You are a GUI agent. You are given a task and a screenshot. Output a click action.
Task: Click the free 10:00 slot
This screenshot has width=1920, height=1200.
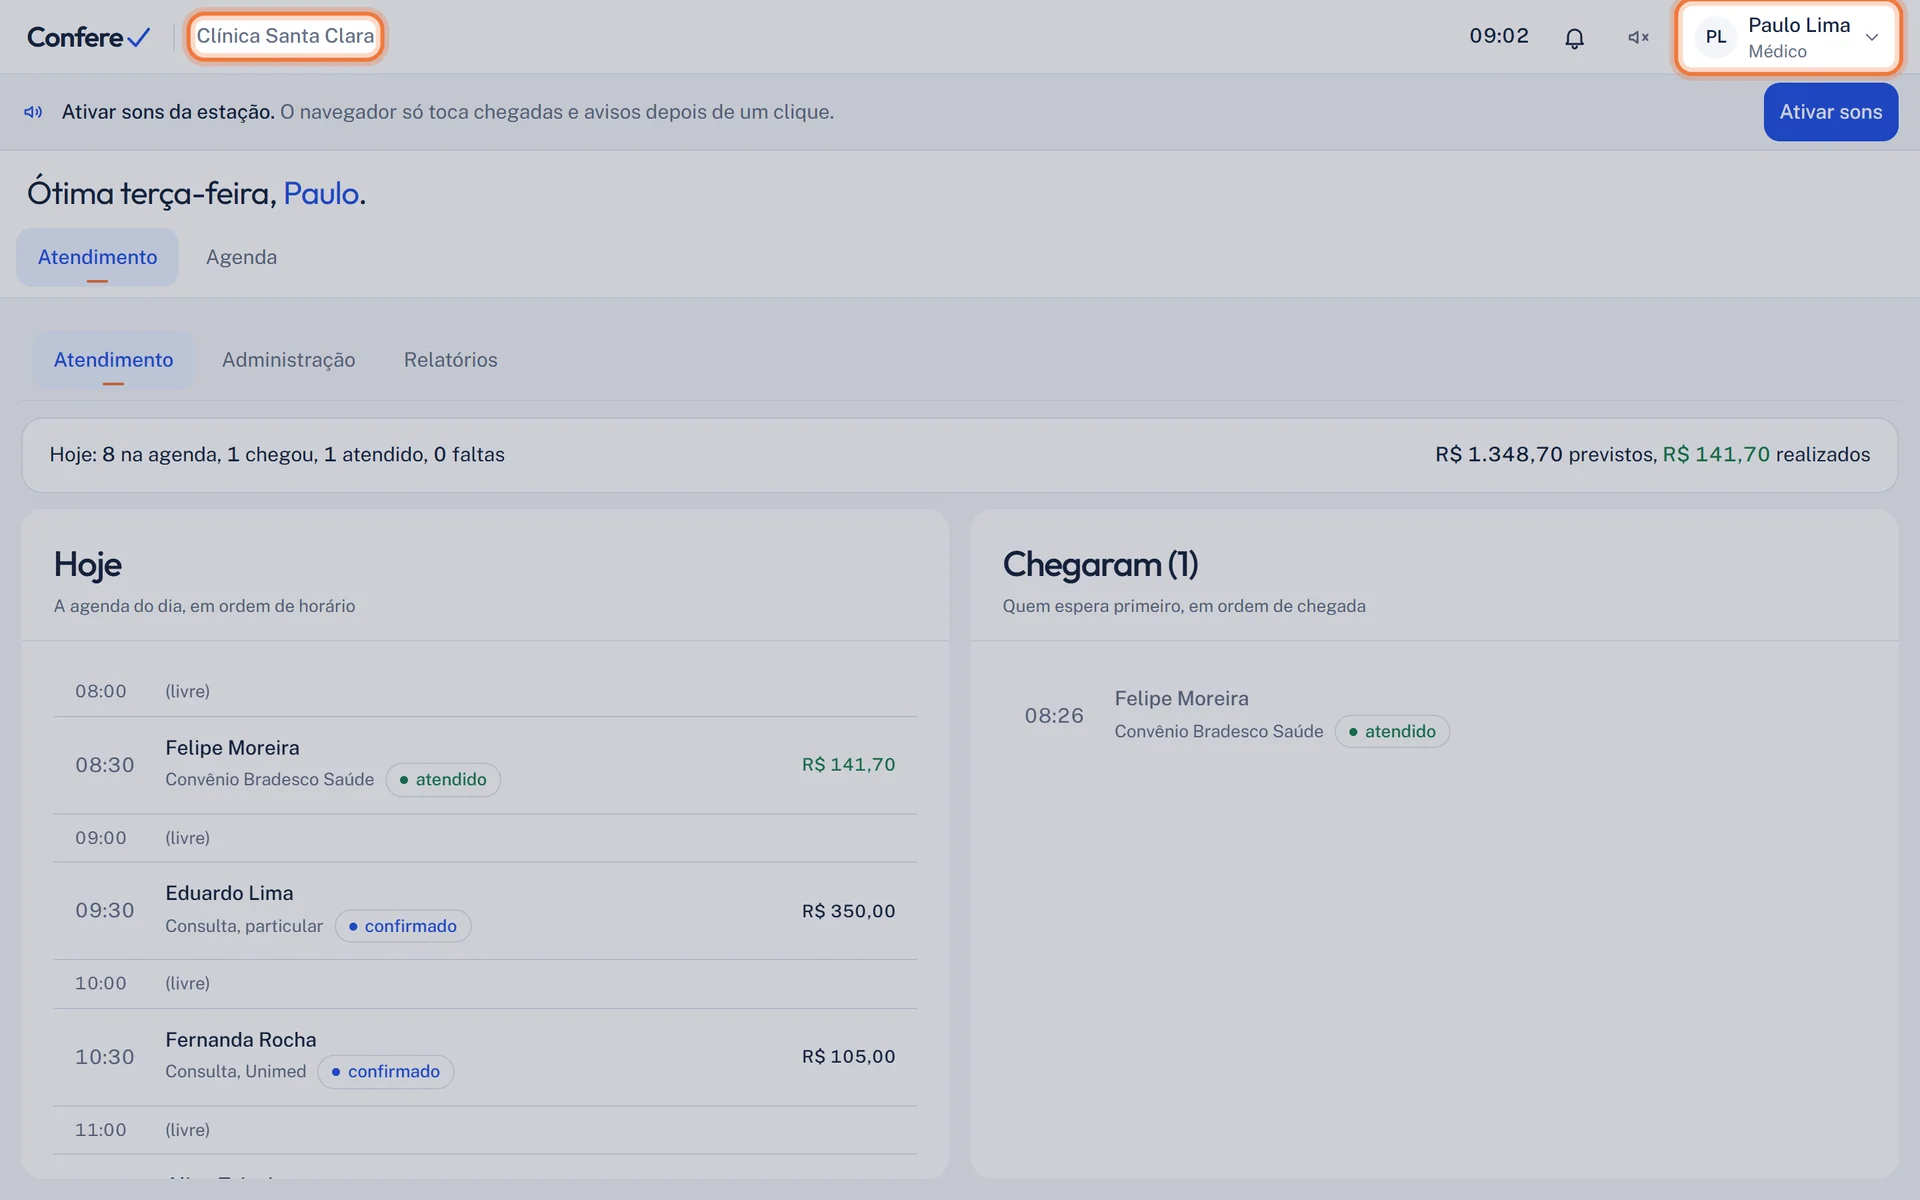pos(485,984)
